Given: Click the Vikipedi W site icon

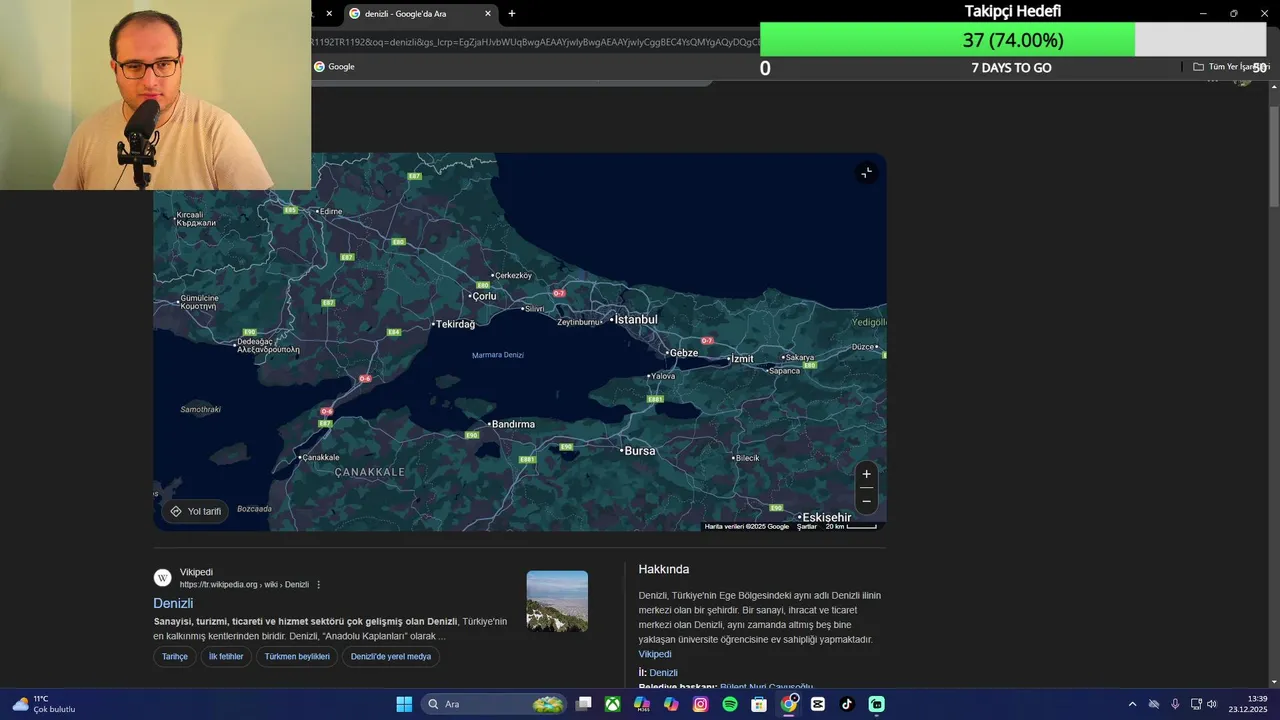Looking at the screenshot, I should point(162,578).
